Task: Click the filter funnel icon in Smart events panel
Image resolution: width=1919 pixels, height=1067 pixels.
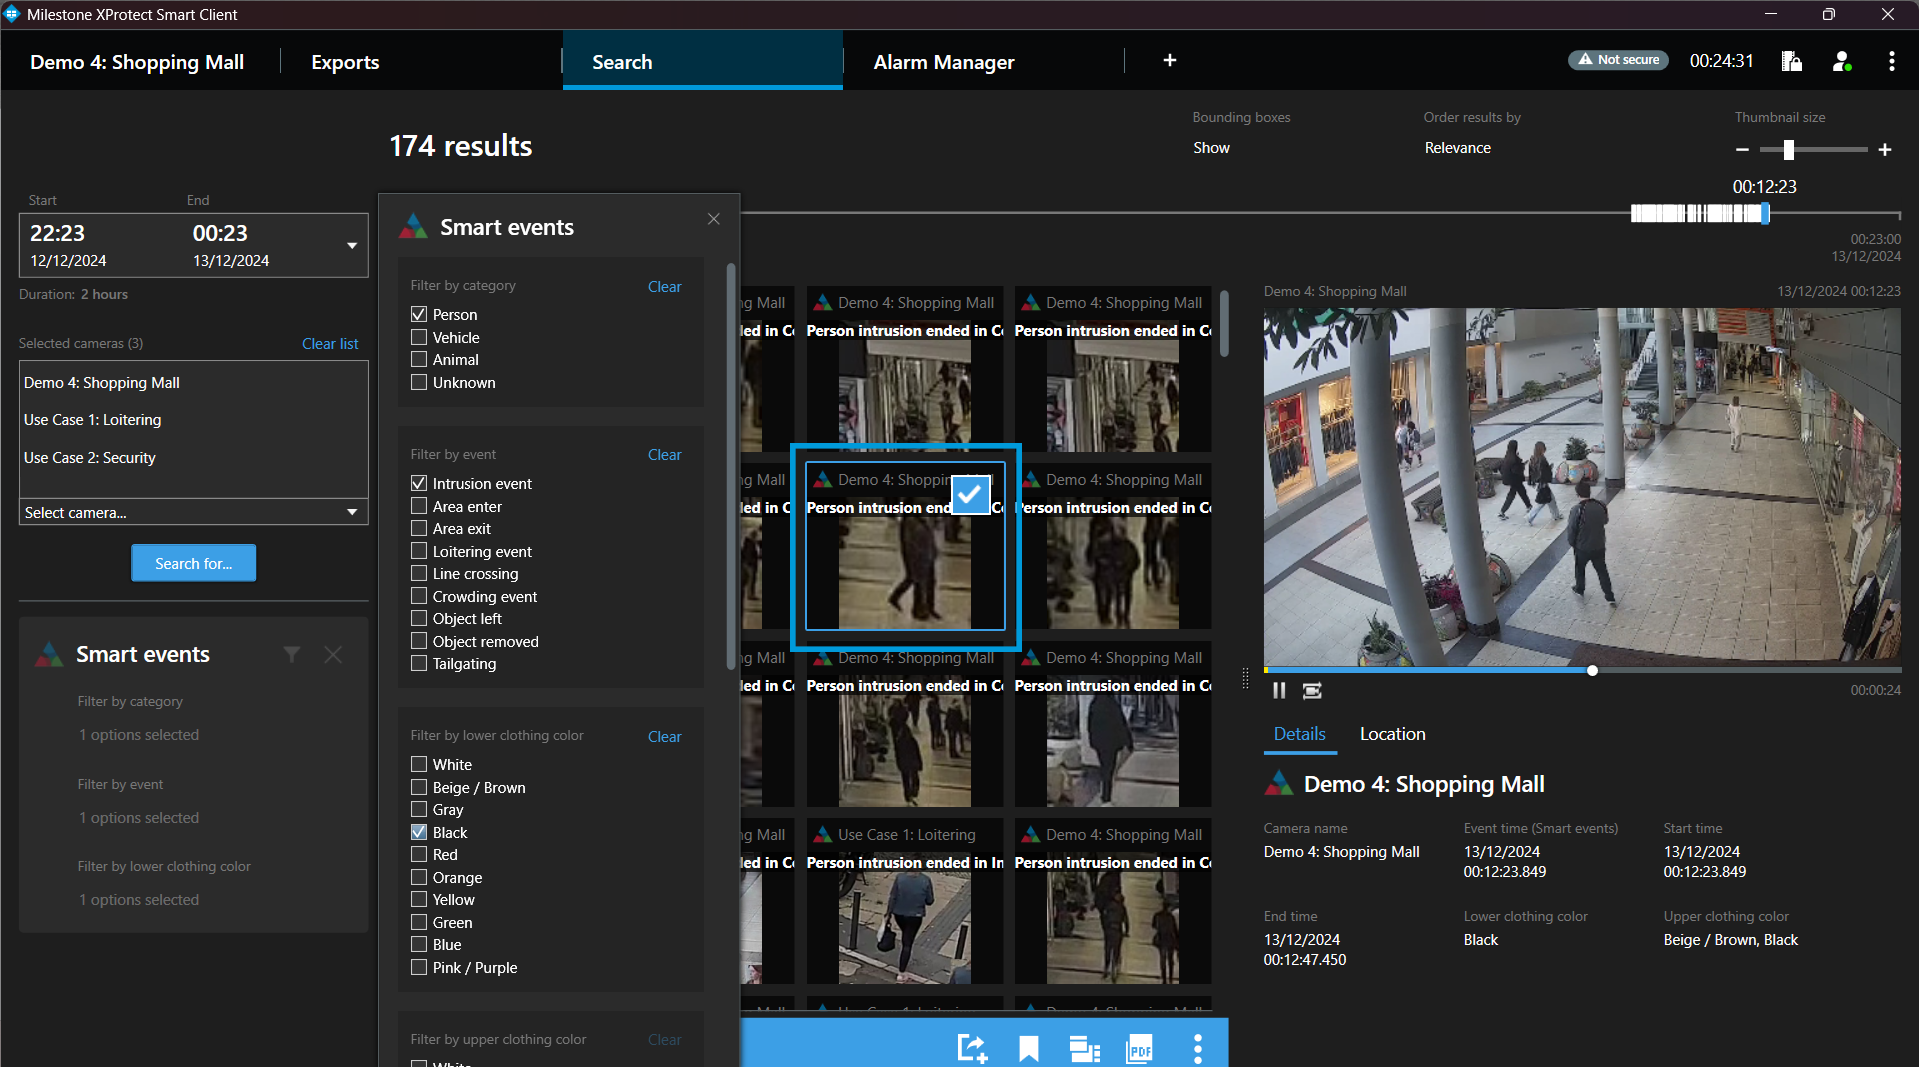Action: click(x=291, y=654)
